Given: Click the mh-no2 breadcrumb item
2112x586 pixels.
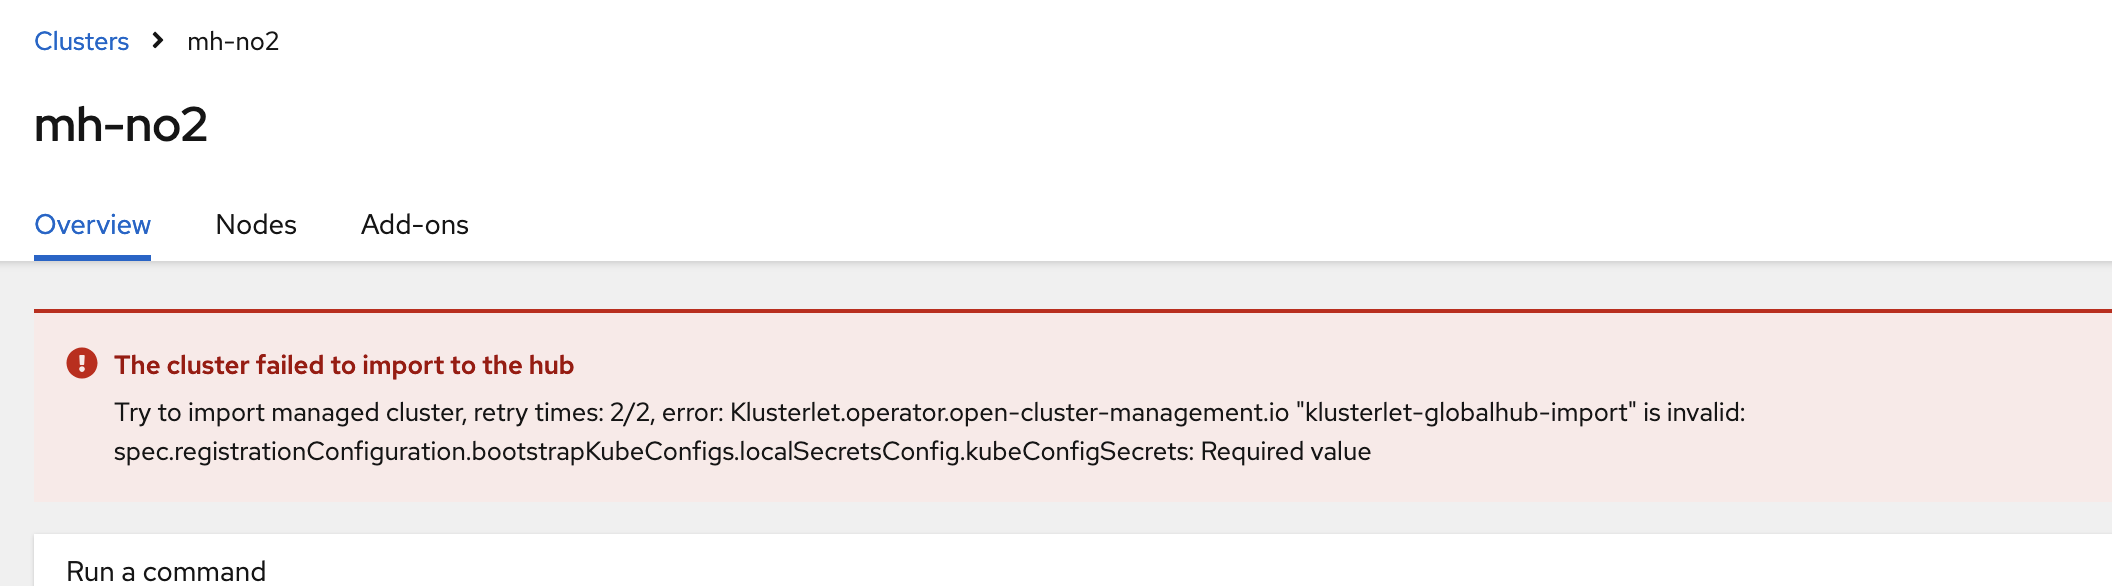Looking at the screenshot, I should pos(233,41).
